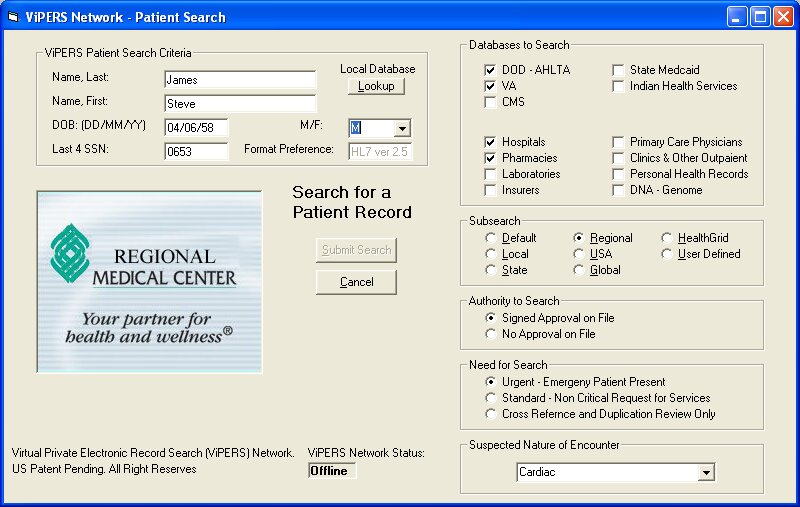The height and width of the screenshot is (507, 800).
Task: Click the Last Name input field
Action: tap(239, 79)
